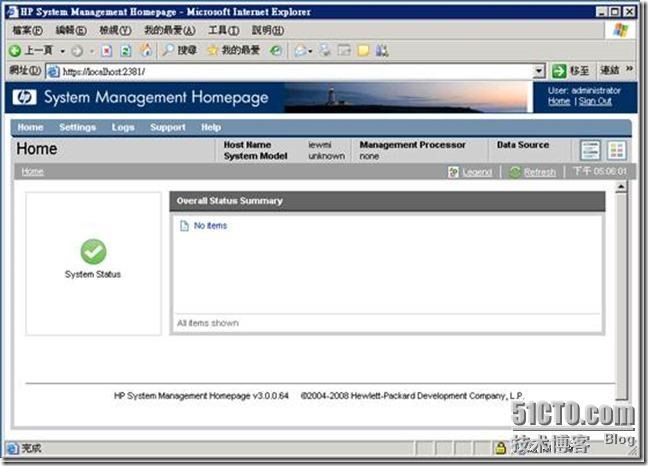This screenshot has width=648, height=466.
Task: Click the System Model label
Action: 255,156
